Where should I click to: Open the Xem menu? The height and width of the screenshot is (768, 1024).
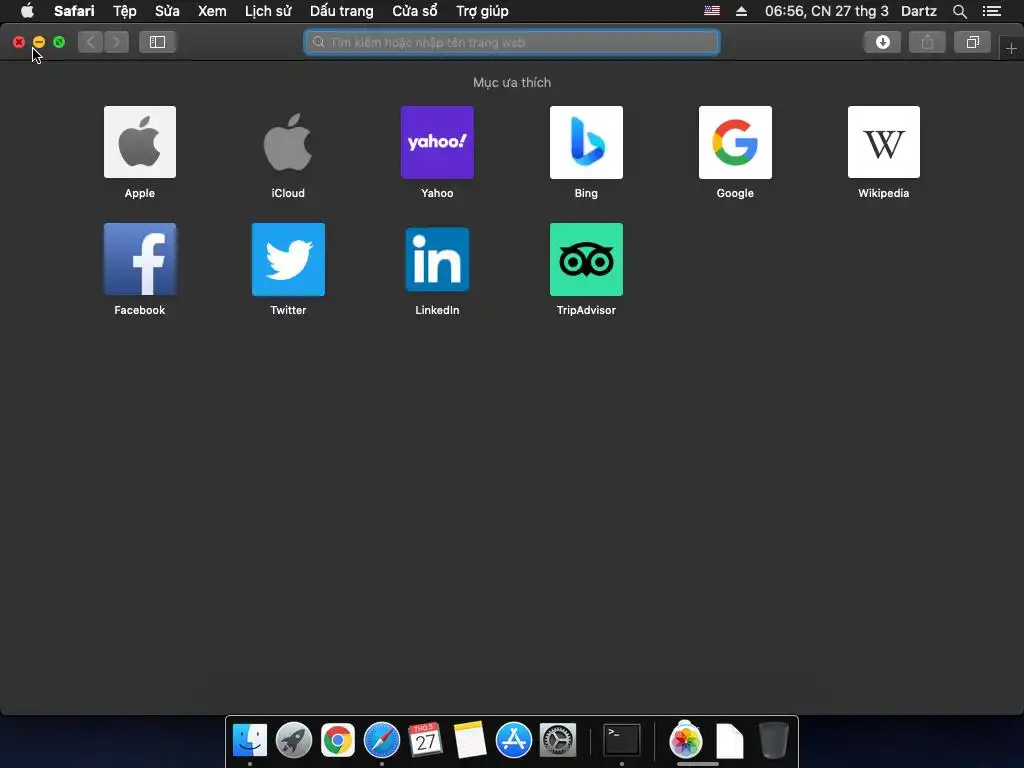click(212, 11)
